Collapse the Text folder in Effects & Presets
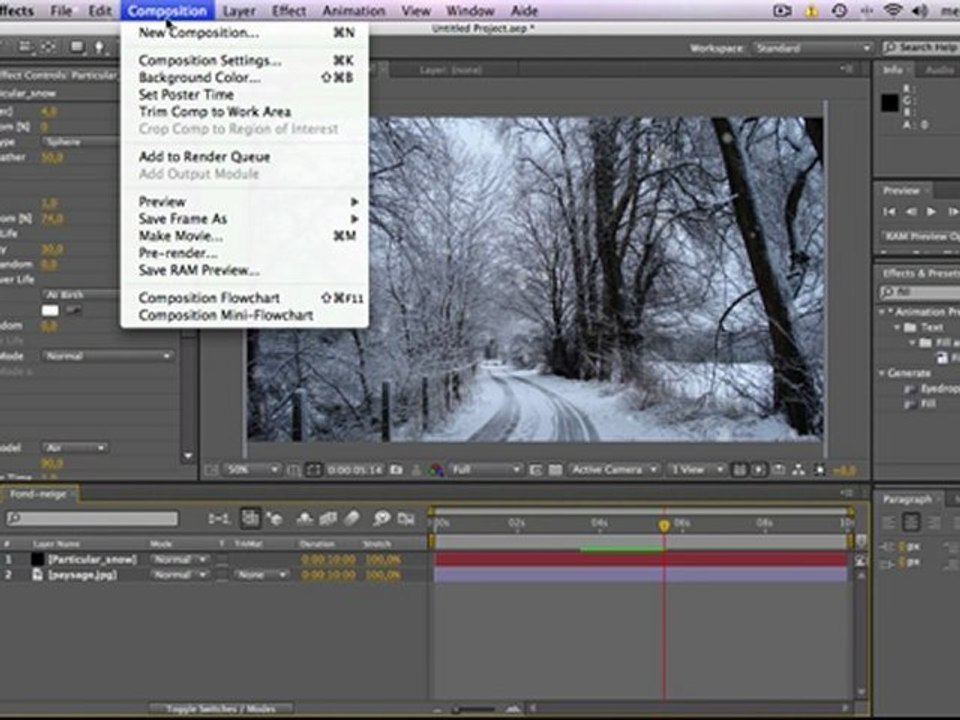This screenshot has height=720, width=960. click(x=898, y=327)
